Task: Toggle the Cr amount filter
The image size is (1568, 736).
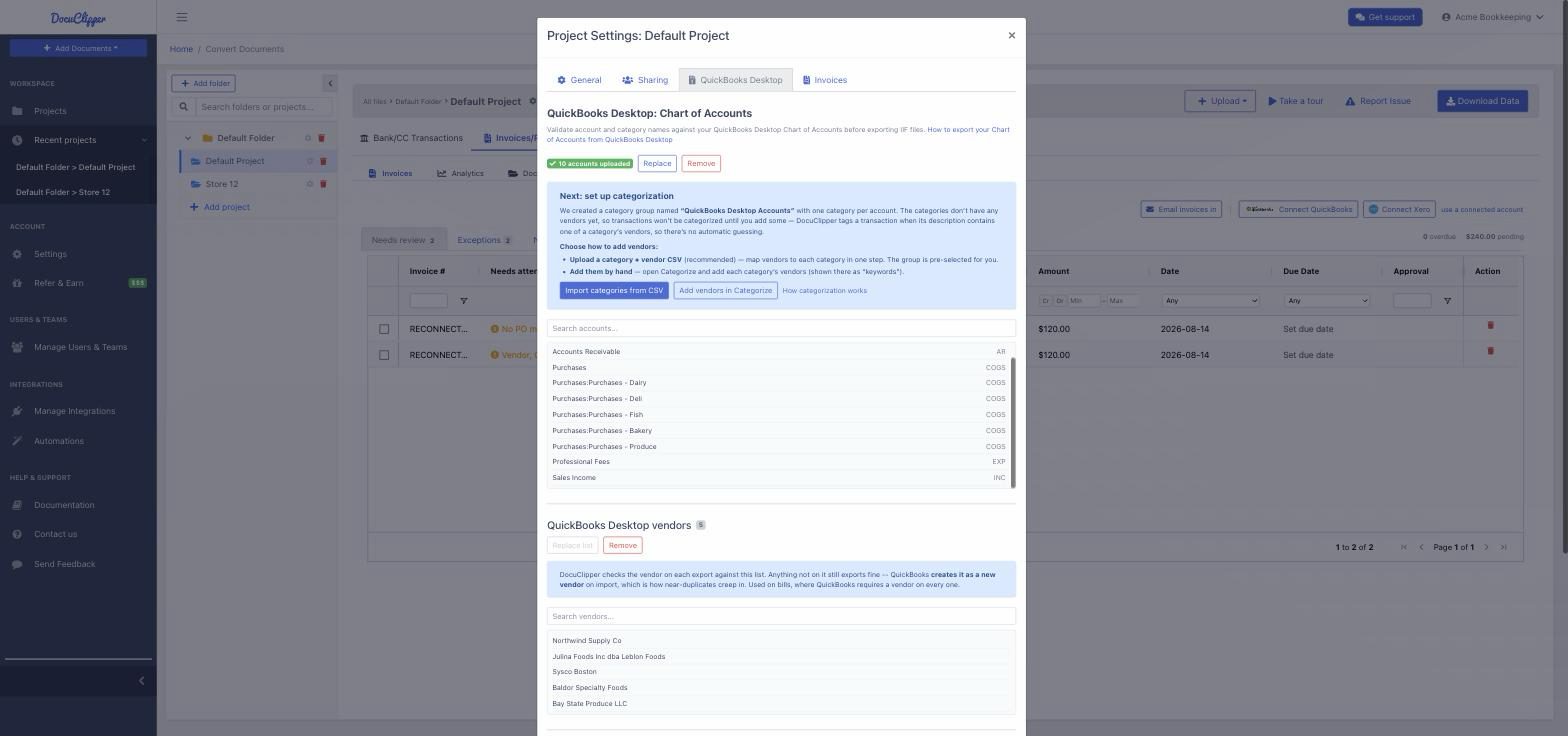Action: pyautogui.click(x=1045, y=301)
